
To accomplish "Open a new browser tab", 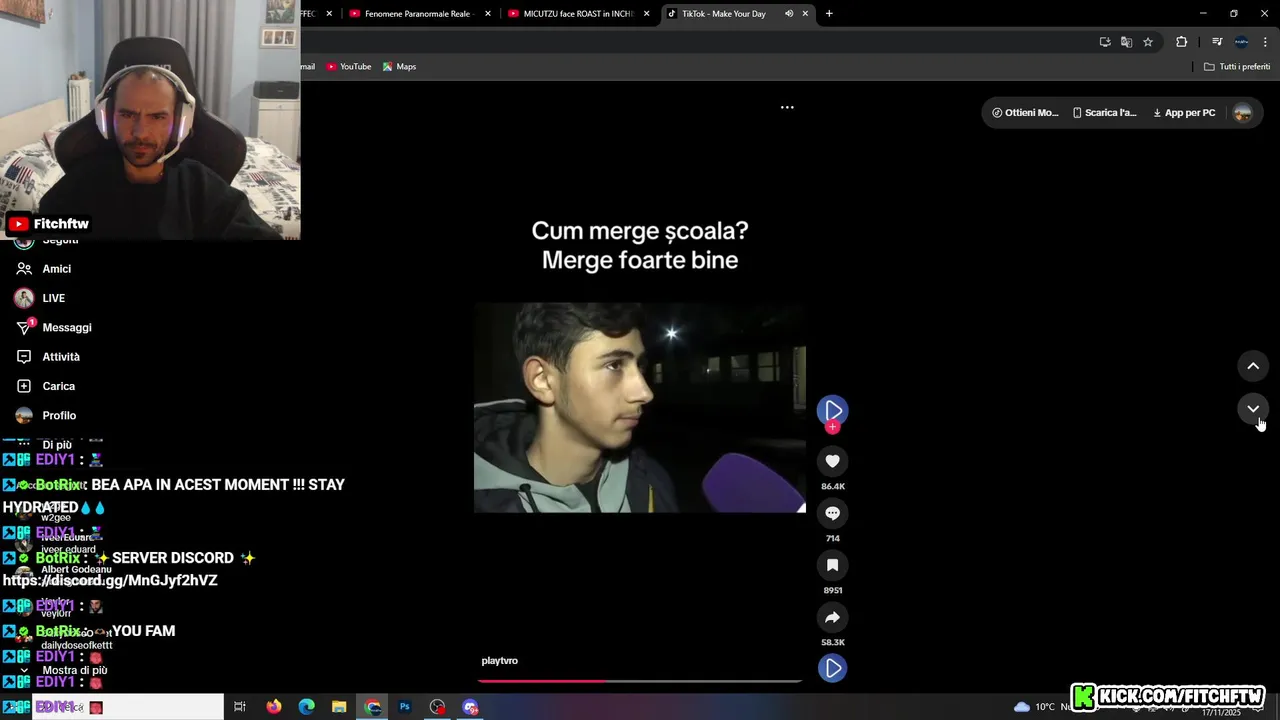I will pos(829,14).
